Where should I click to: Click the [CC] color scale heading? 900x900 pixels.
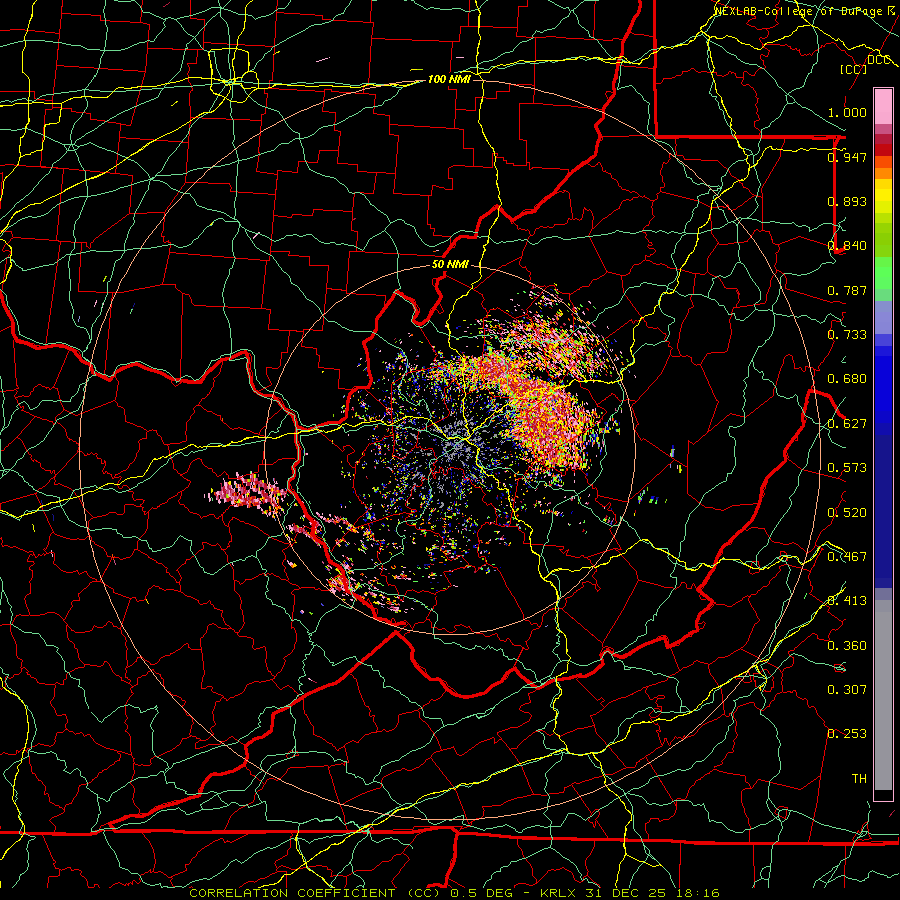(854, 69)
